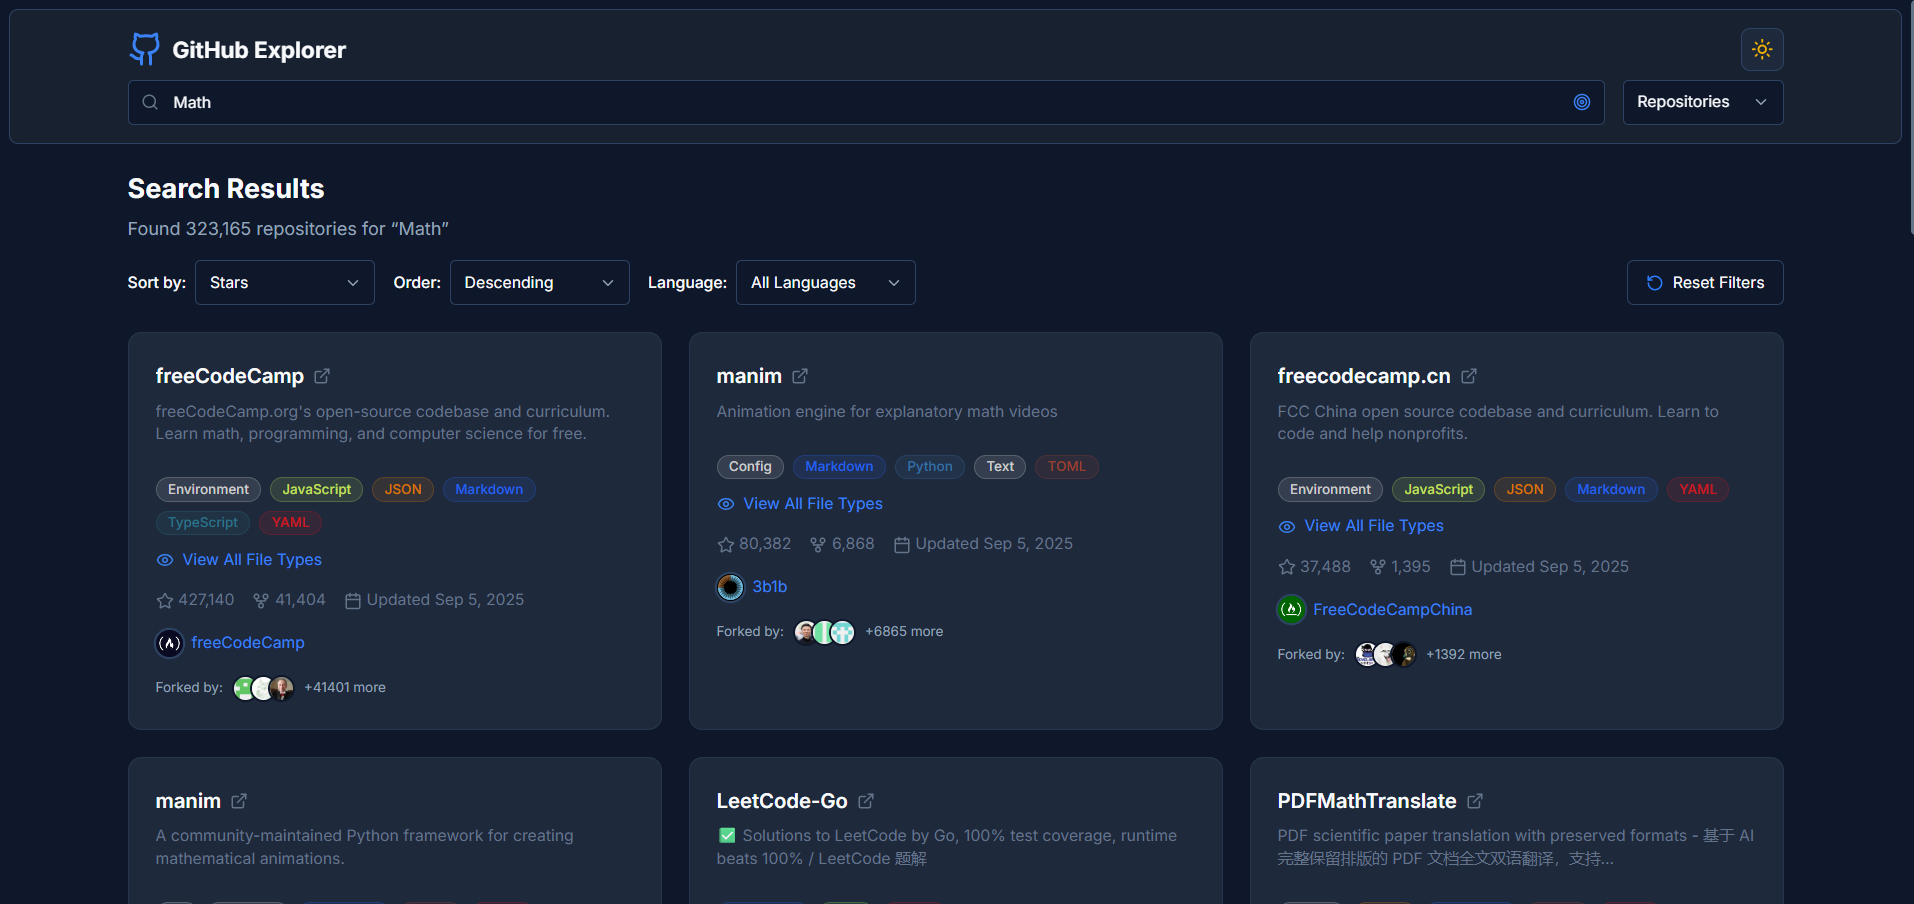This screenshot has height=904, width=1914.
Task: Toggle light mode with the sun icon
Action: click(1761, 49)
